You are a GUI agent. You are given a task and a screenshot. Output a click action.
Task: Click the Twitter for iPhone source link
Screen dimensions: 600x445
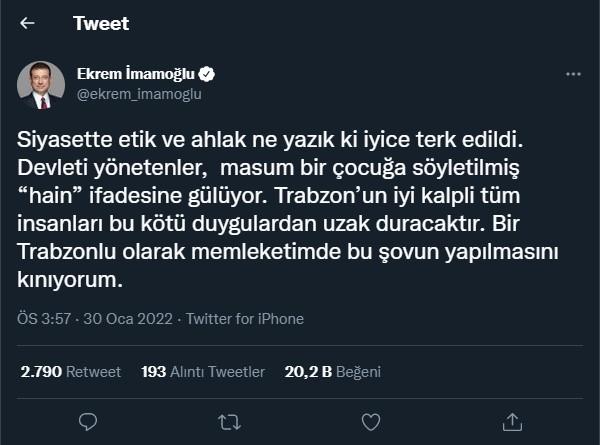pyautogui.click(x=248, y=319)
